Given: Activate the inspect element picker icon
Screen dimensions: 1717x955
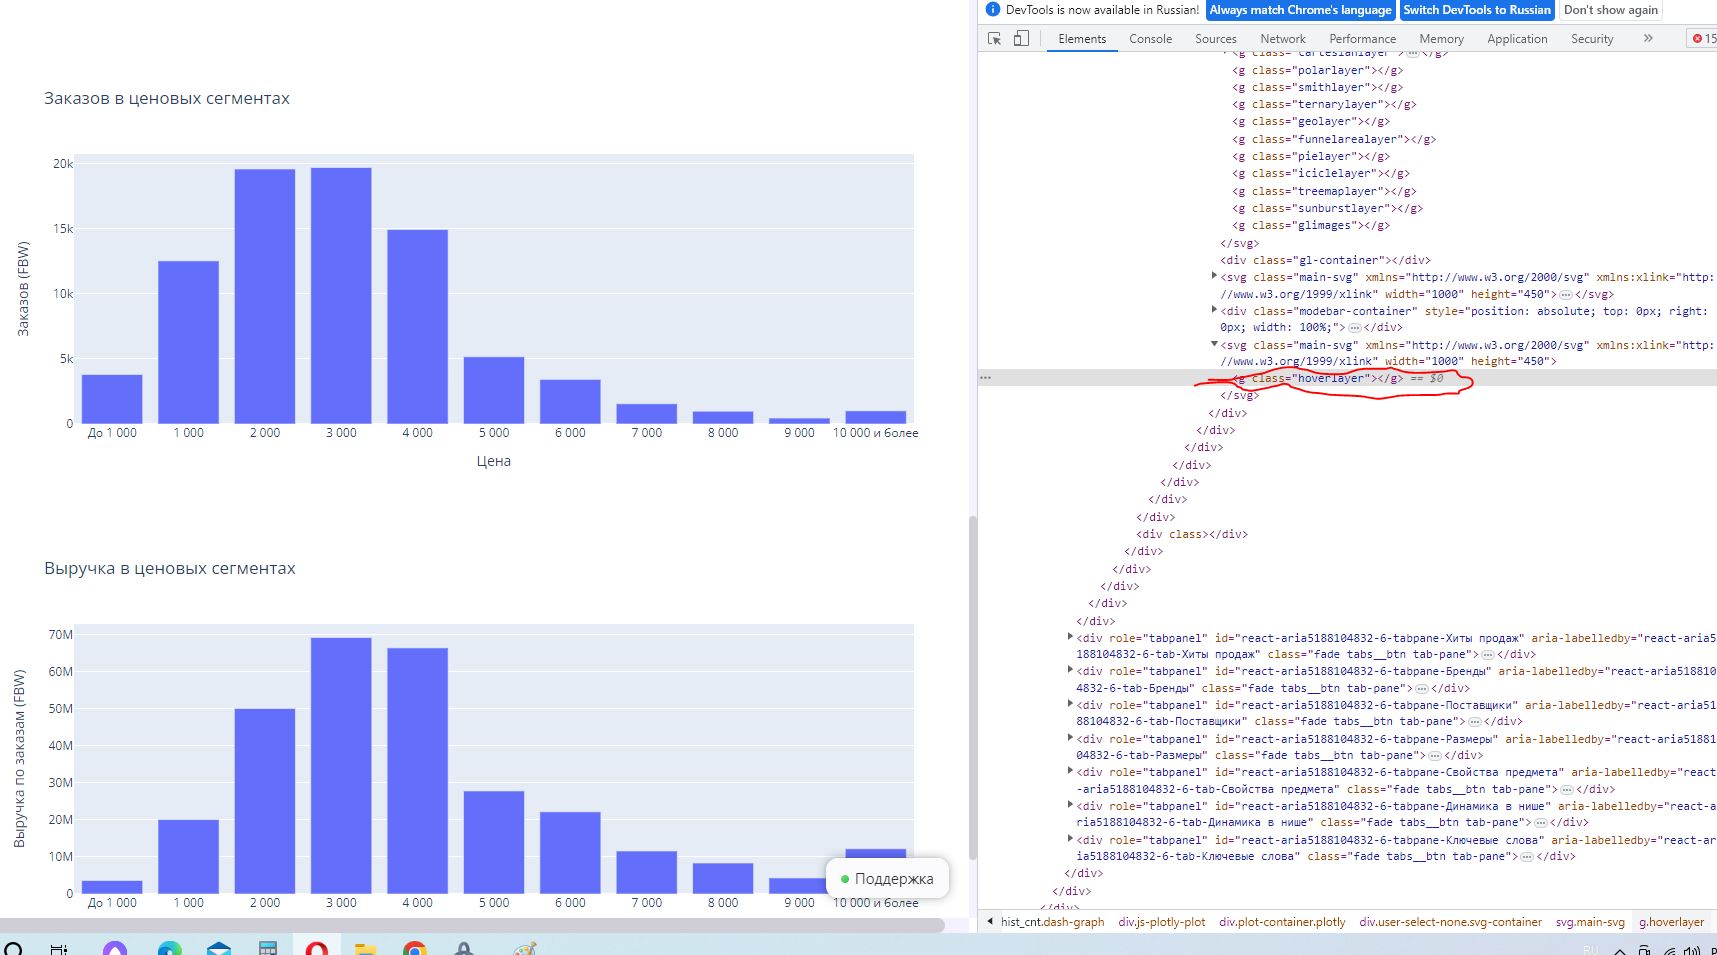Looking at the screenshot, I should [994, 39].
